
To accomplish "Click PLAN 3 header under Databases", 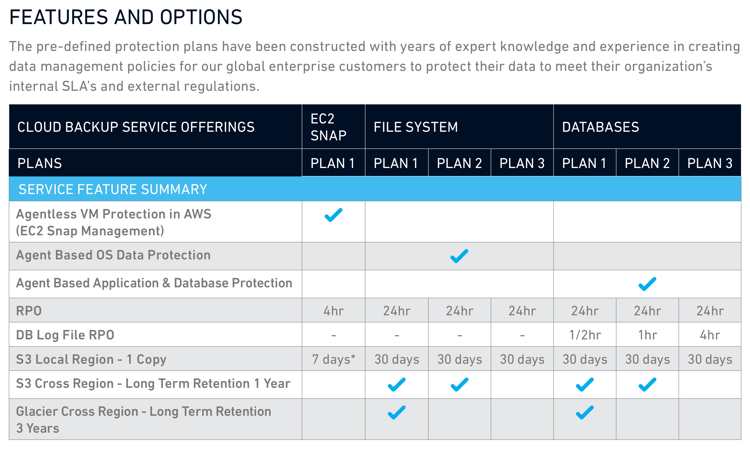I will tap(710, 163).
